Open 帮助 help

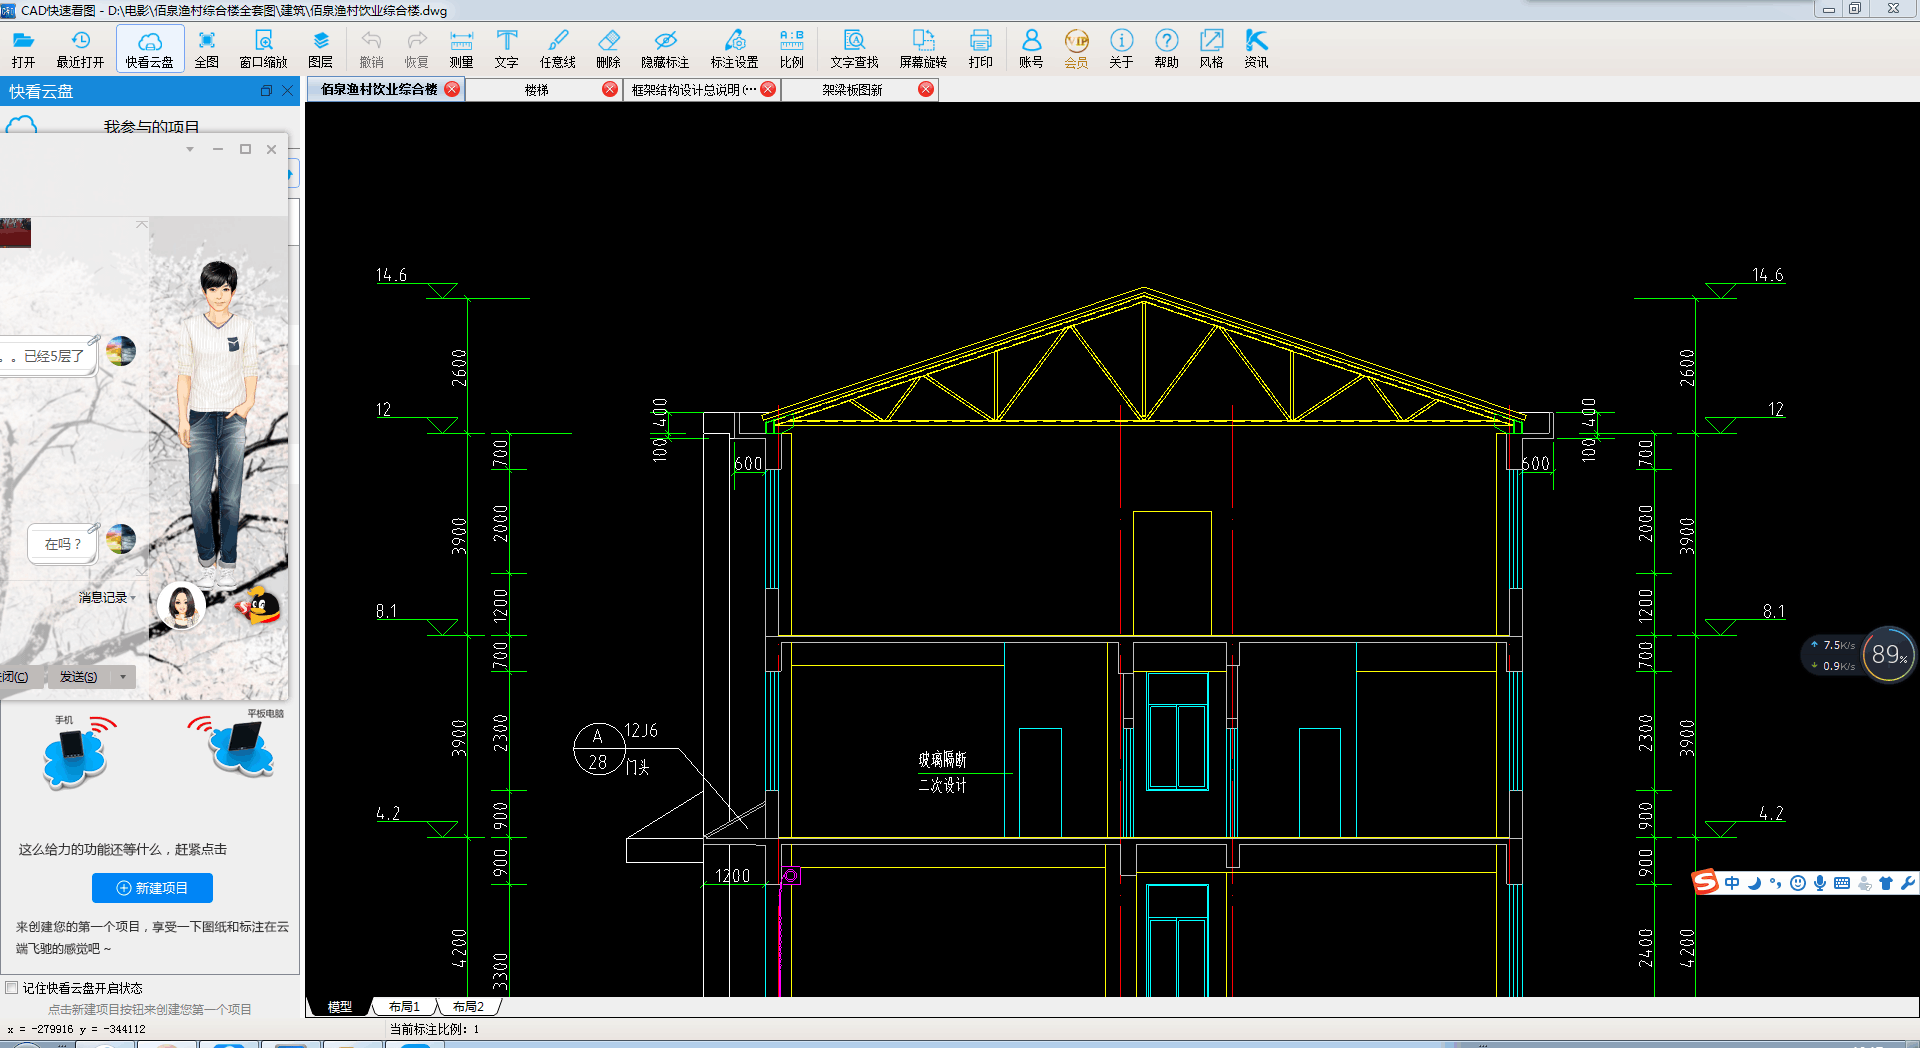coord(1166,48)
